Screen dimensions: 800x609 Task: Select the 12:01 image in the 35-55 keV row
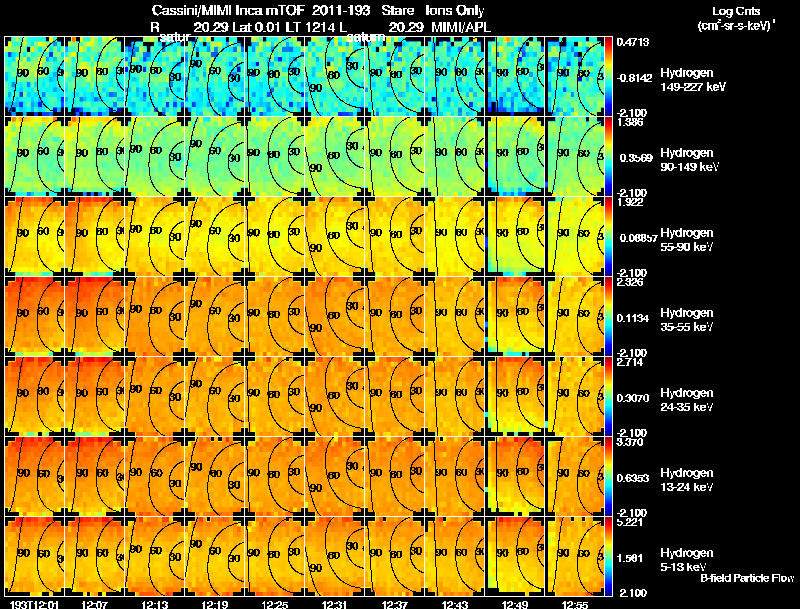(x=35, y=316)
